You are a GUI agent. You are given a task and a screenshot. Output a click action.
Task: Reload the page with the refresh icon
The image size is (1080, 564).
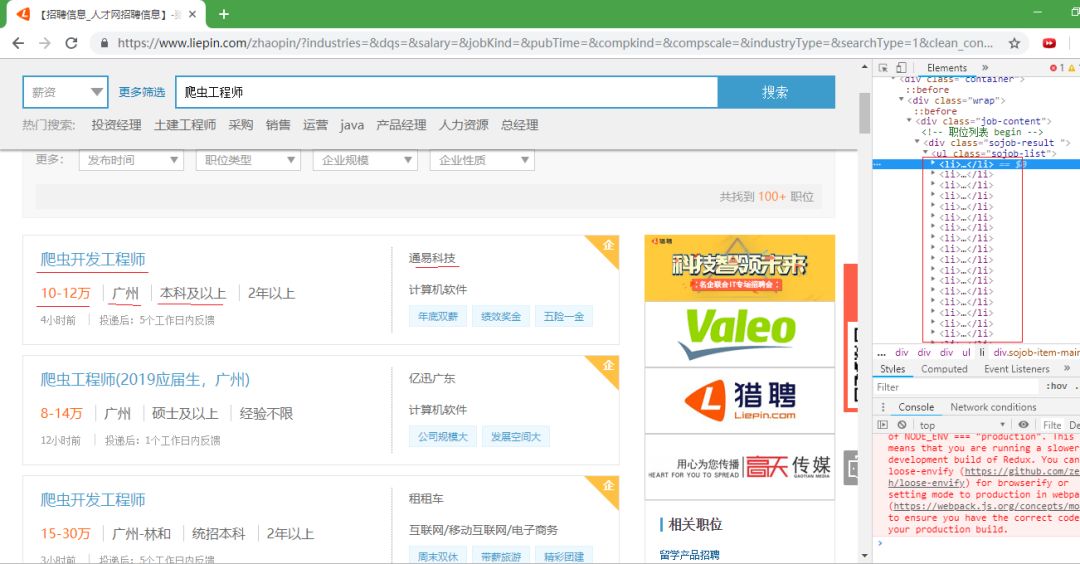point(71,43)
